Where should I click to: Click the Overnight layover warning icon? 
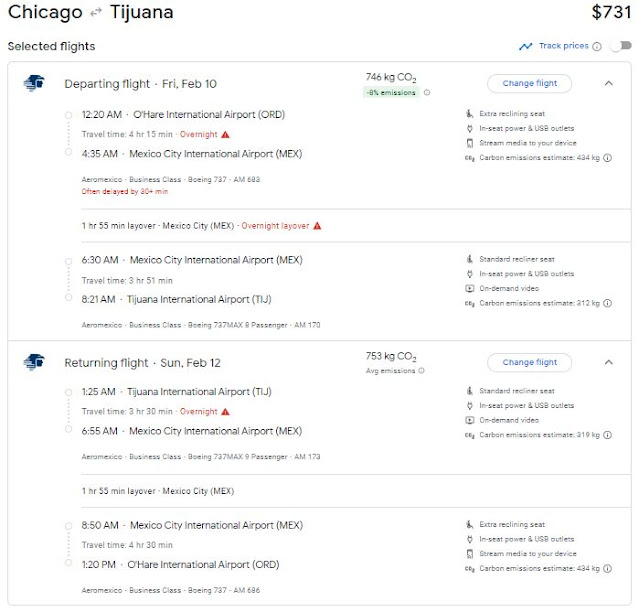[317, 226]
